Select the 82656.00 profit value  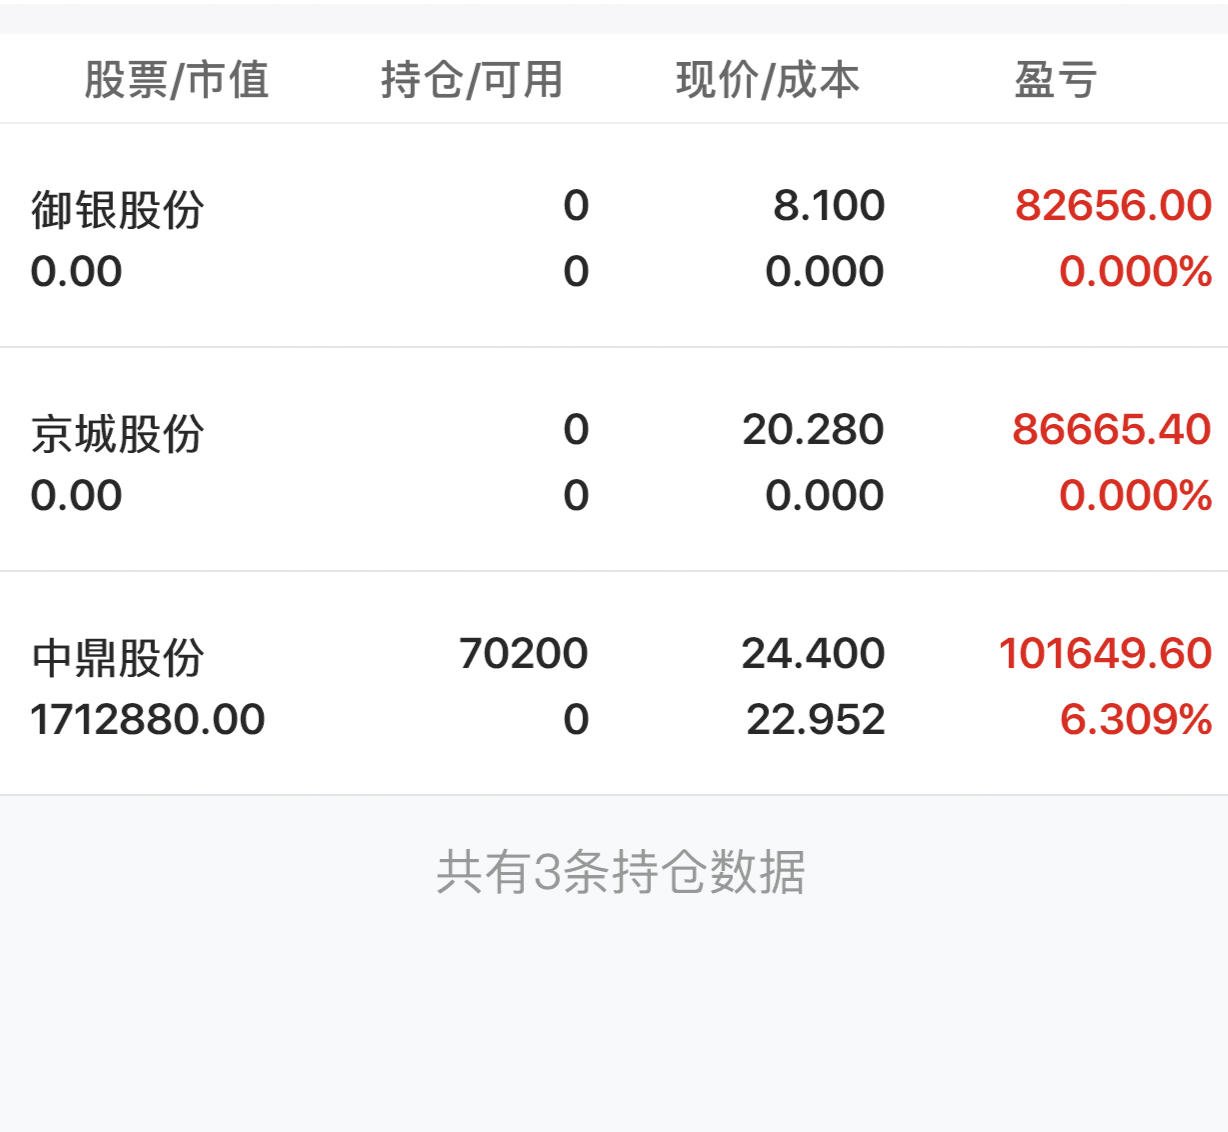coord(1113,206)
